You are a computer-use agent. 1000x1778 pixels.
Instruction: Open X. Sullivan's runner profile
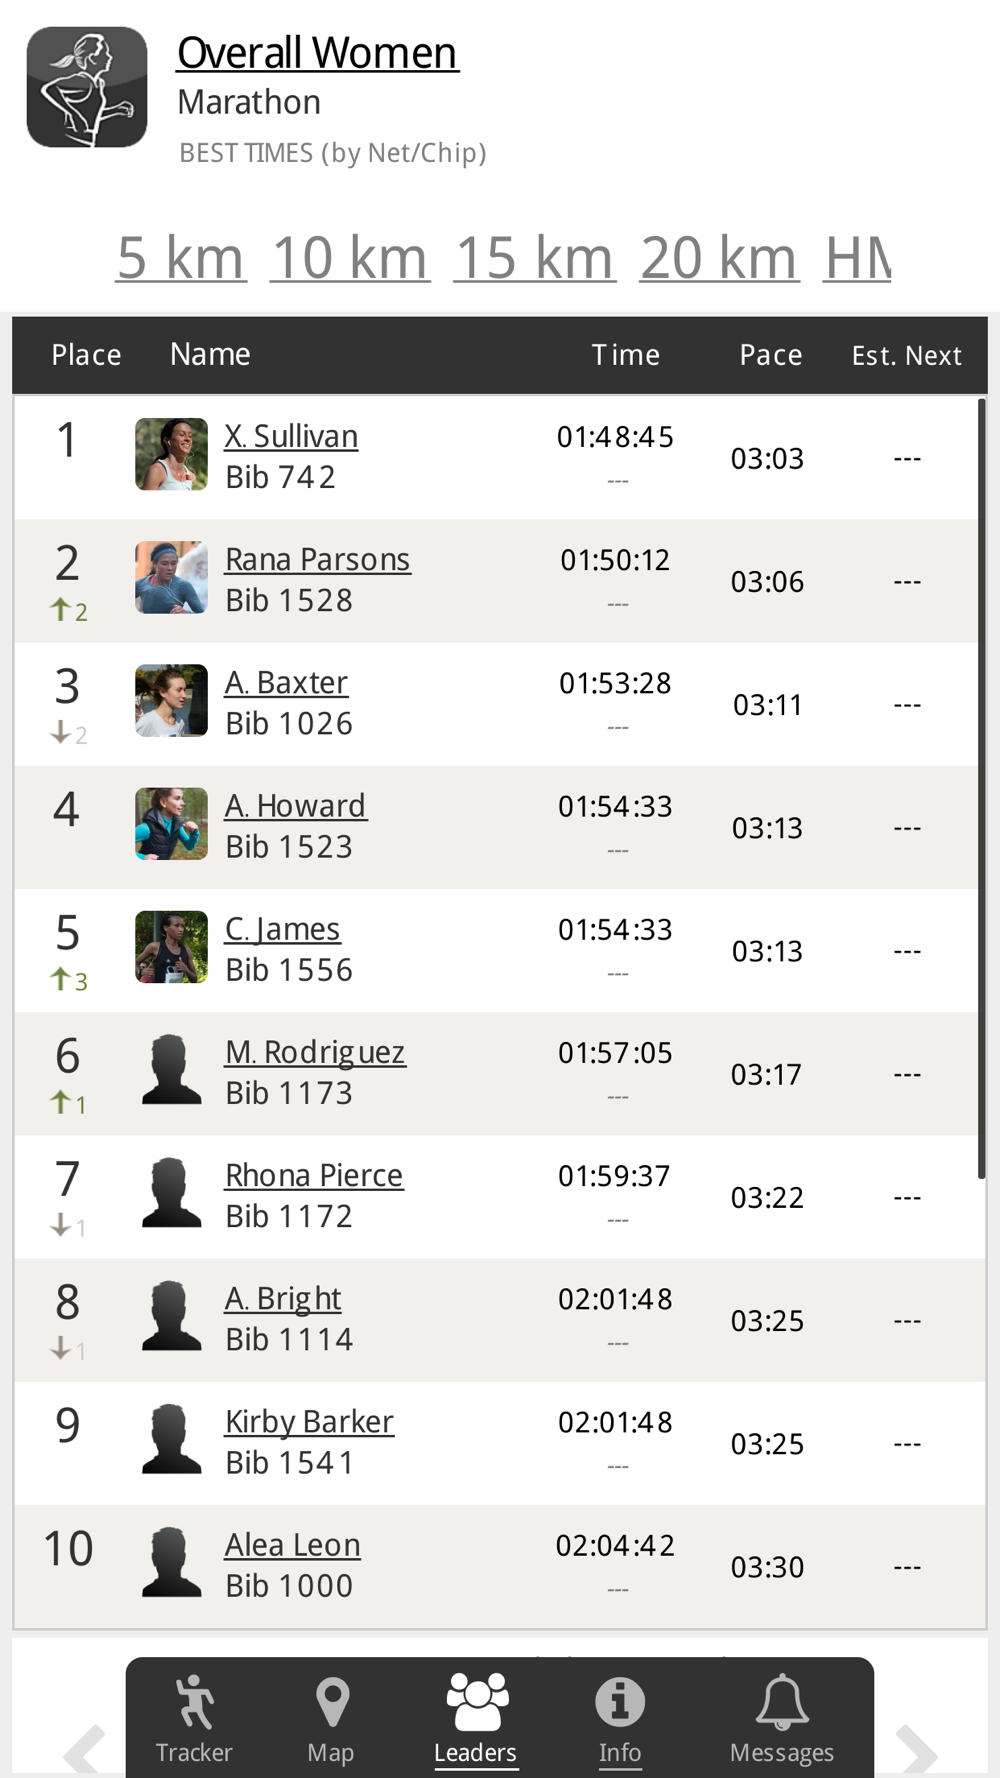[x=291, y=436]
